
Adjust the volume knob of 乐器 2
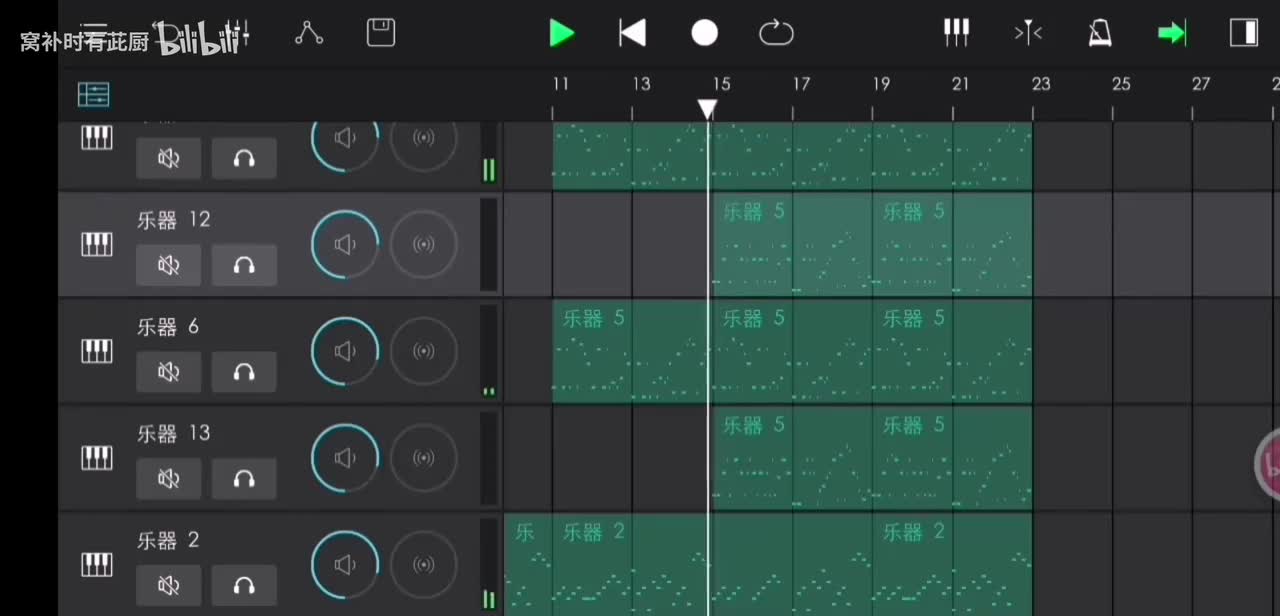point(345,565)
